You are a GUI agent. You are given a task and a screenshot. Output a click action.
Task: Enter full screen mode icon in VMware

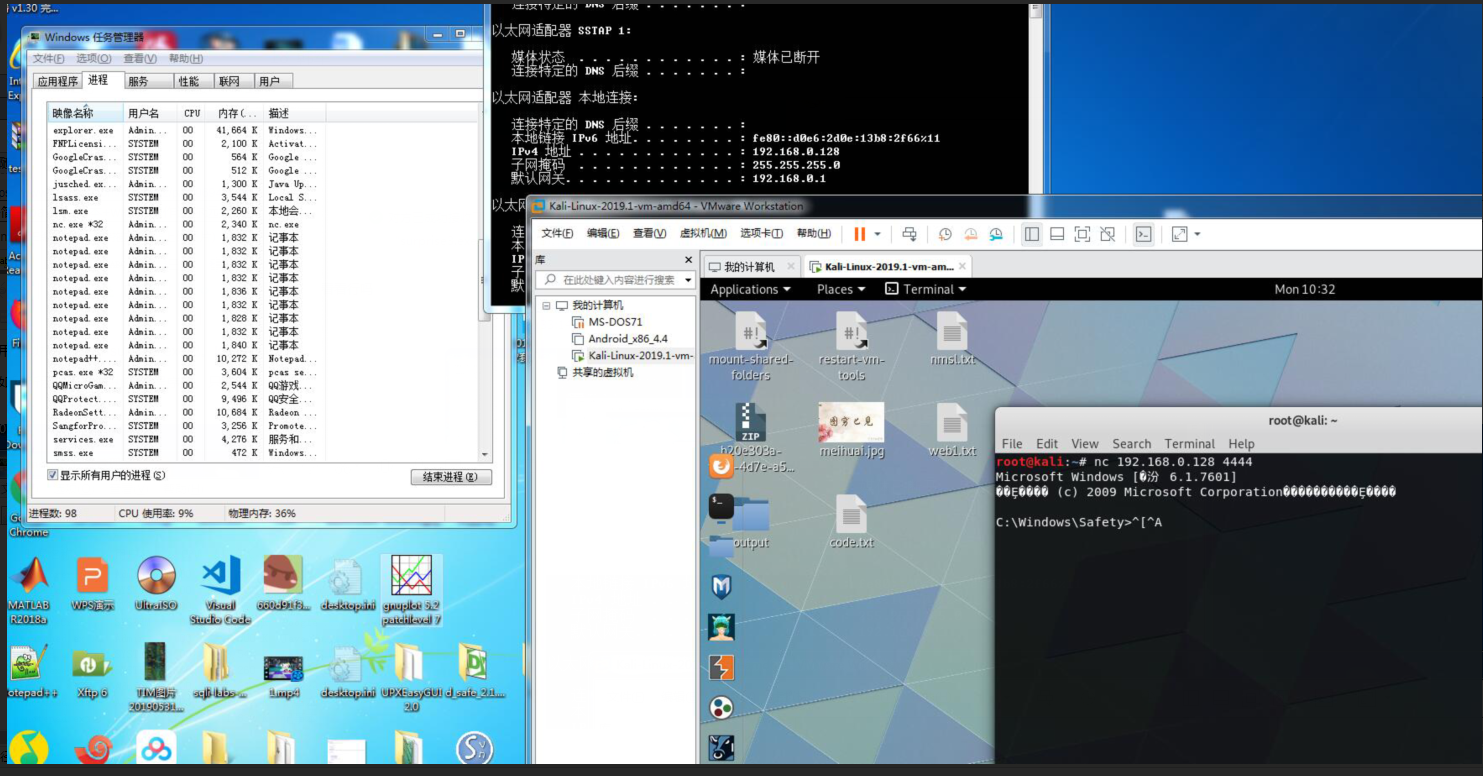click(x=1082, y=234)
